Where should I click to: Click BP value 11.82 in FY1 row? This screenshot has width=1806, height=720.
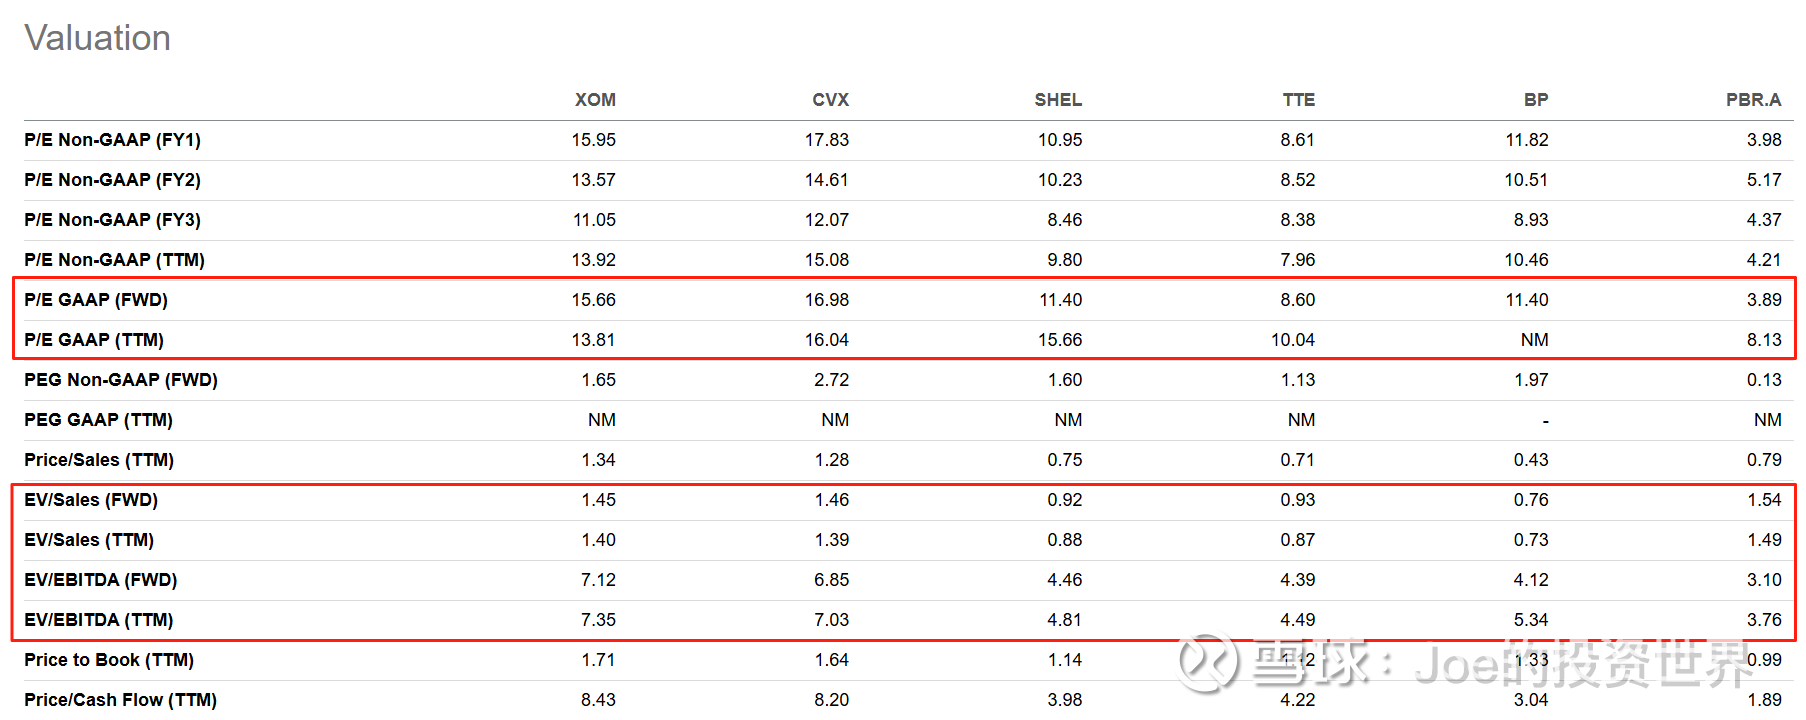point(1527,140)
